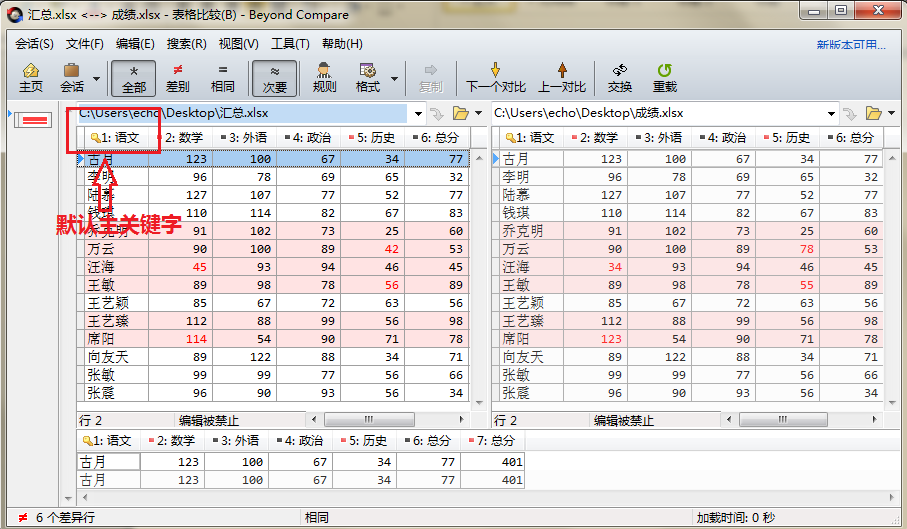
Task: Toggle the 次要 (Minor differences) button
Action: [x=274, y=77]
